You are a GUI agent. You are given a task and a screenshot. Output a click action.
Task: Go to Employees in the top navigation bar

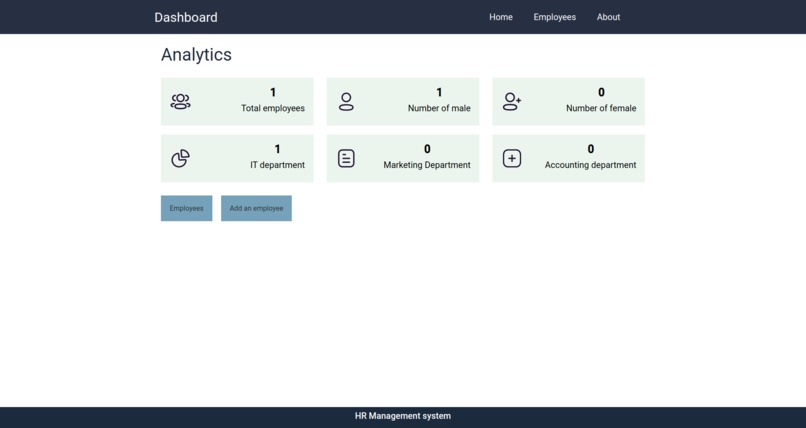tap(555, 17)
